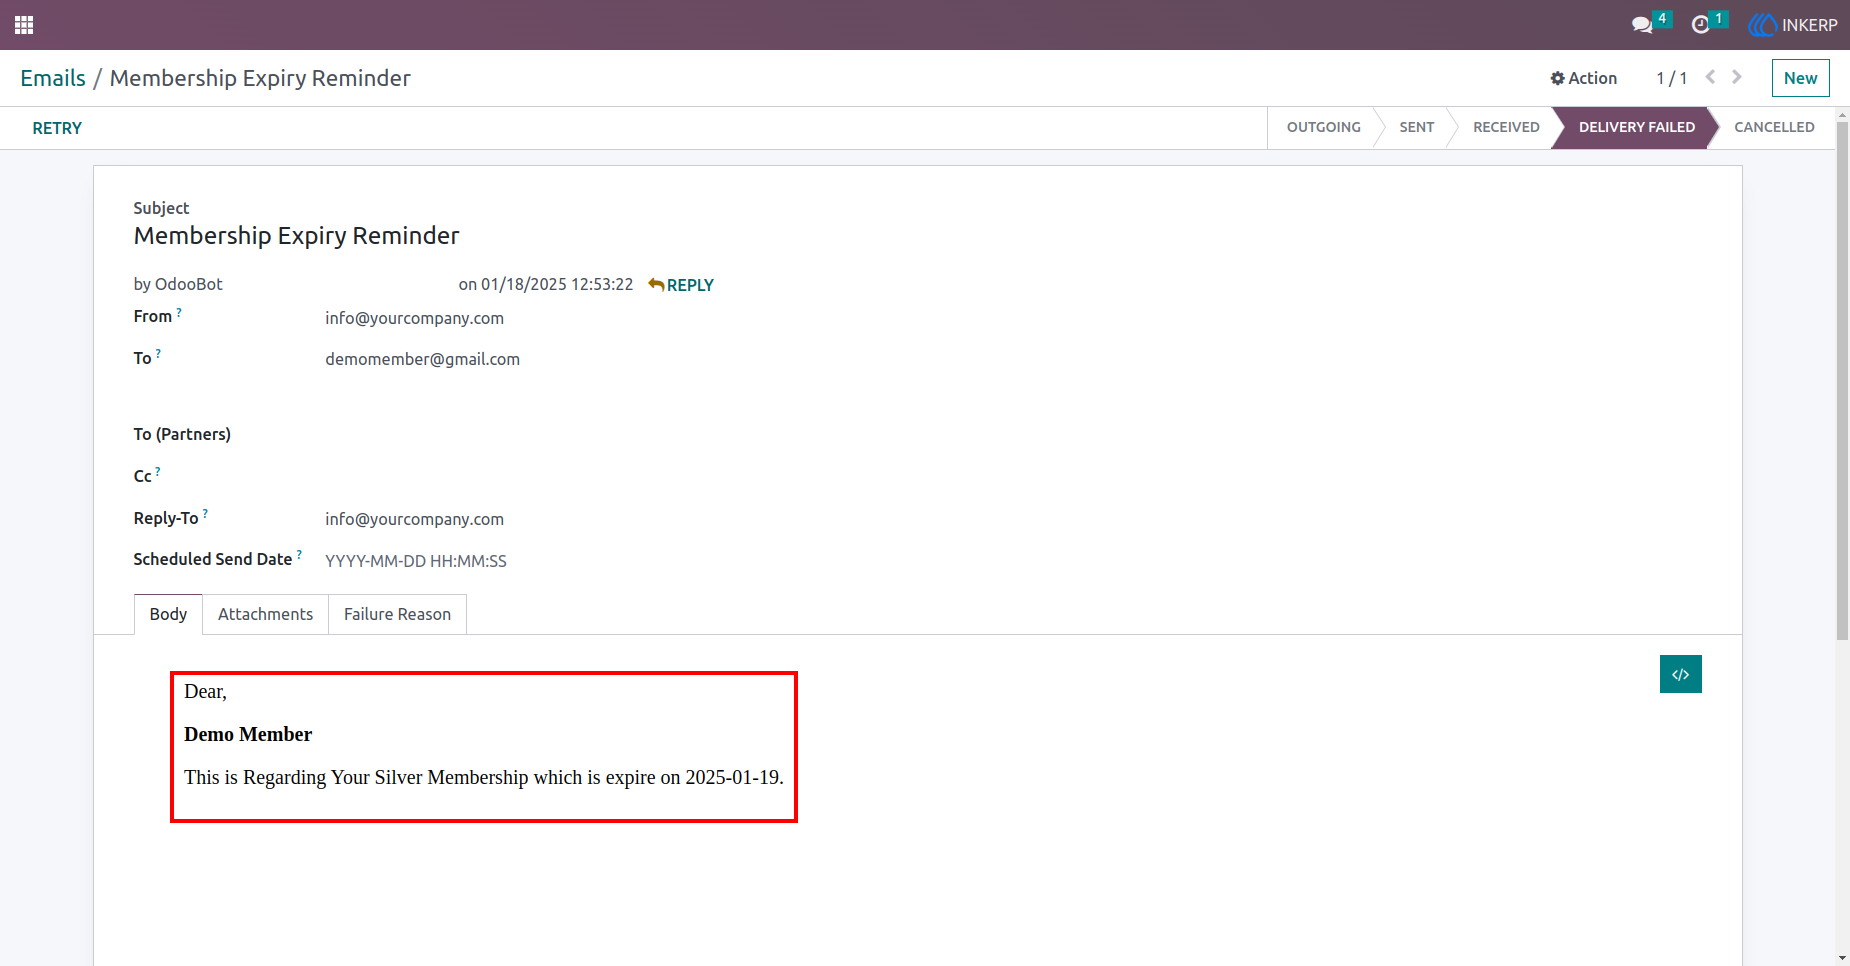Click the Reply arrow link
This screenshot has width=1850, height=966.
pos(681,285)
